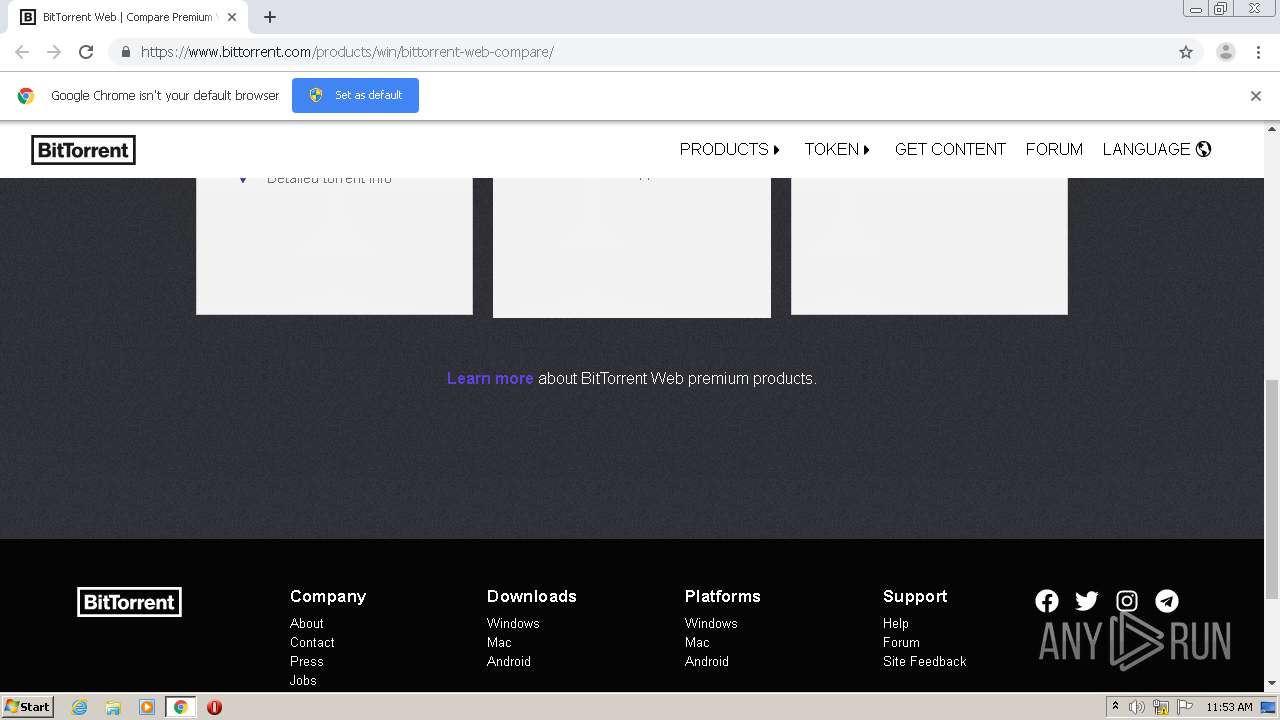Screen dimensions: 1280x720
Task: Open Press under Company
Action: 307,661
